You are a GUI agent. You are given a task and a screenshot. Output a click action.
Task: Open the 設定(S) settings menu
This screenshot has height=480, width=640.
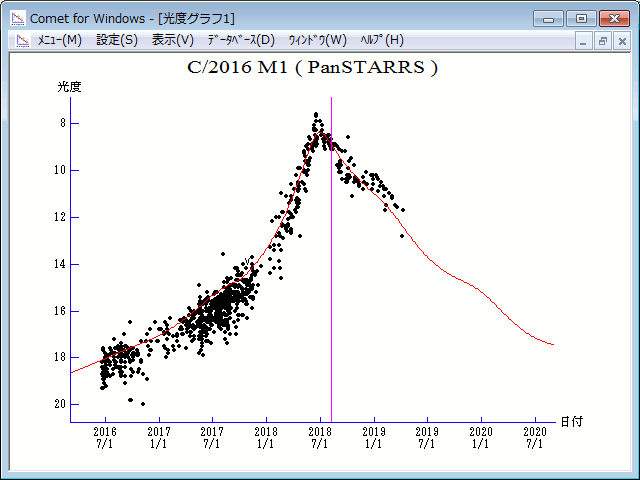pos(117,40)
